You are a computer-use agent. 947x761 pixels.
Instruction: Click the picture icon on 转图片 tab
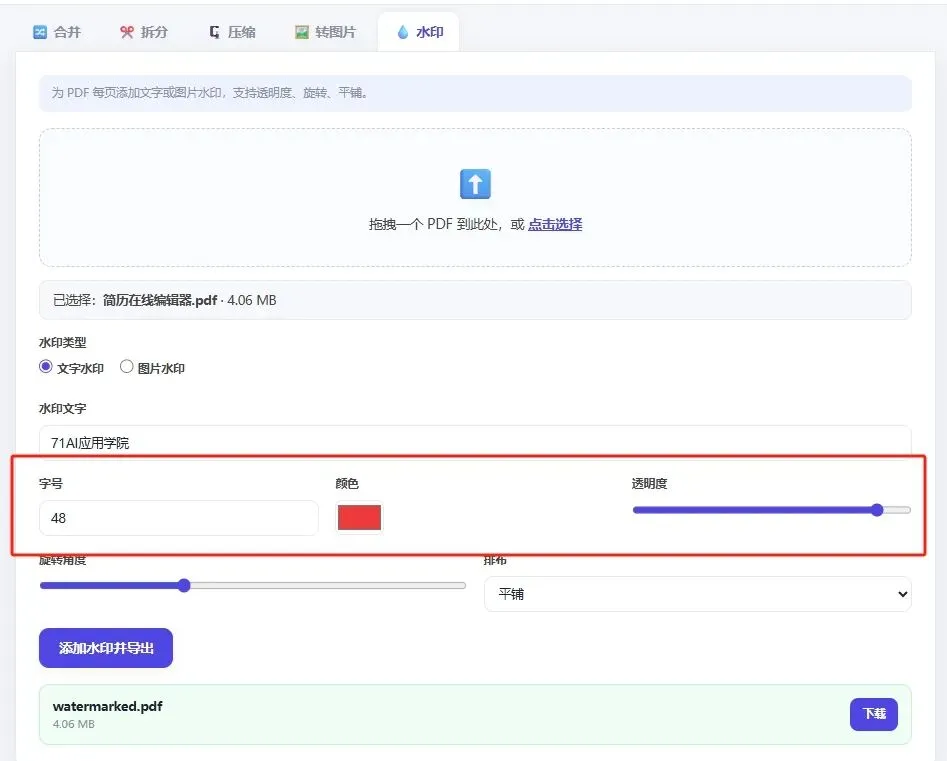(301, 32)
